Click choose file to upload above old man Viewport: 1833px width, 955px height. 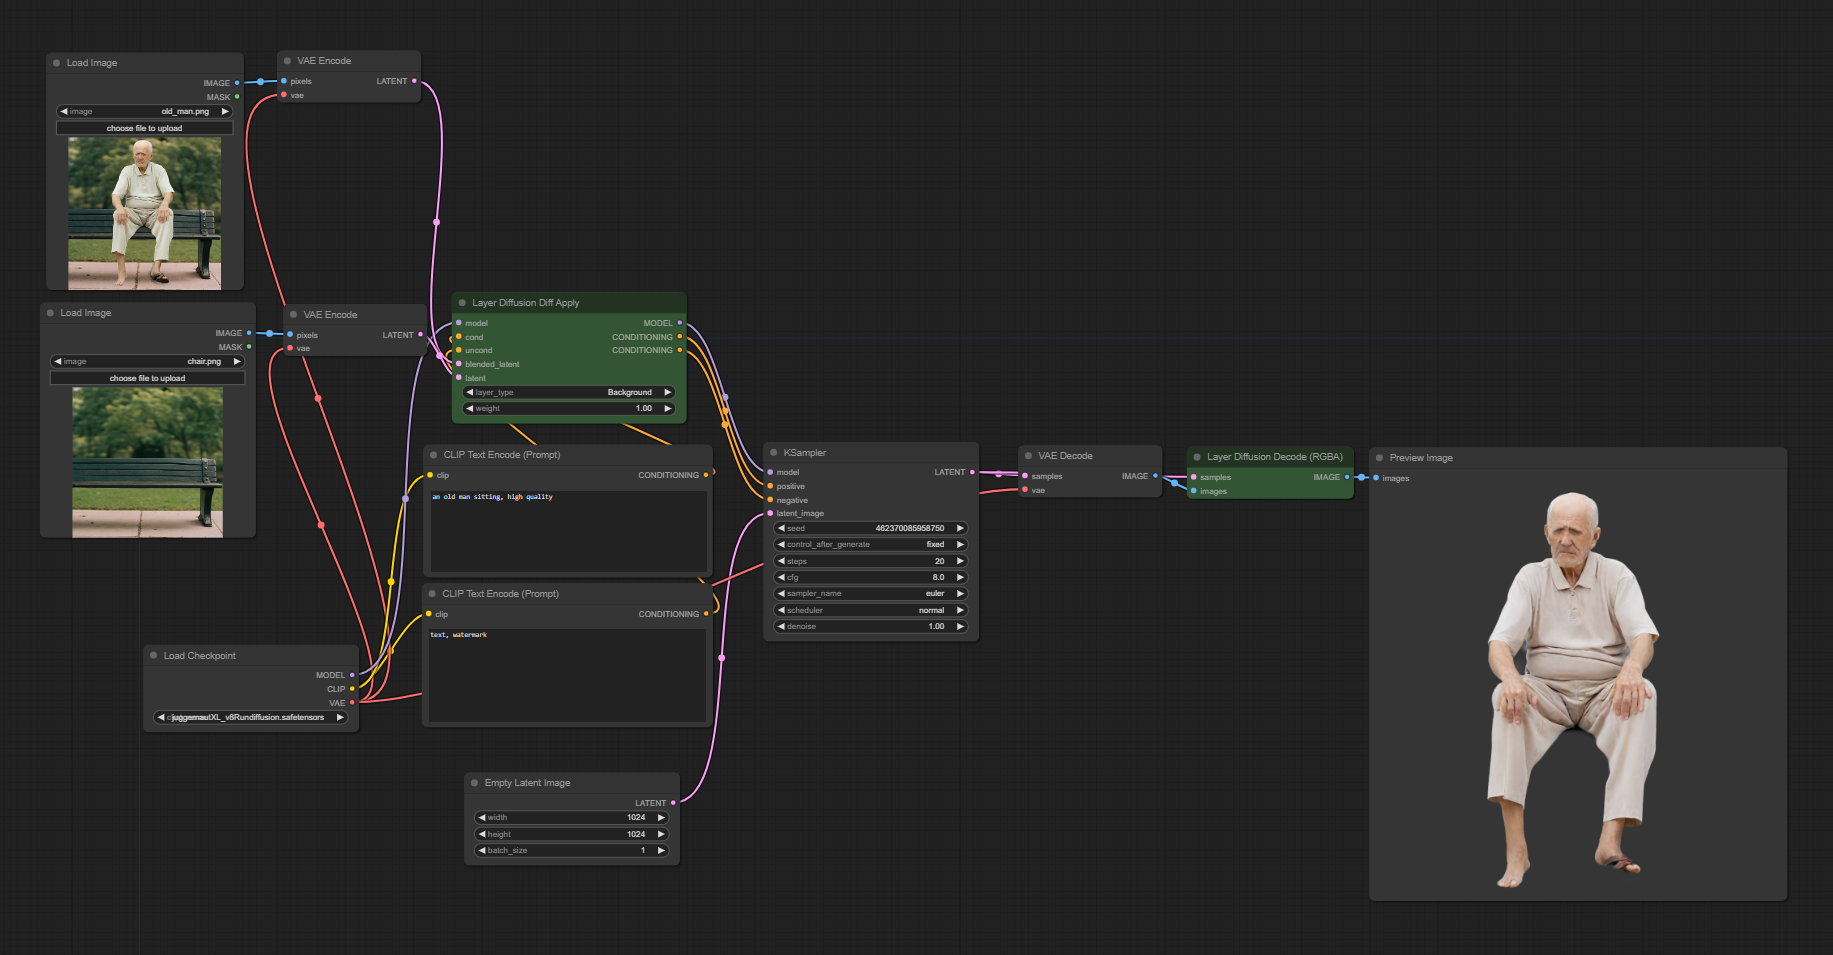[145, 129]
